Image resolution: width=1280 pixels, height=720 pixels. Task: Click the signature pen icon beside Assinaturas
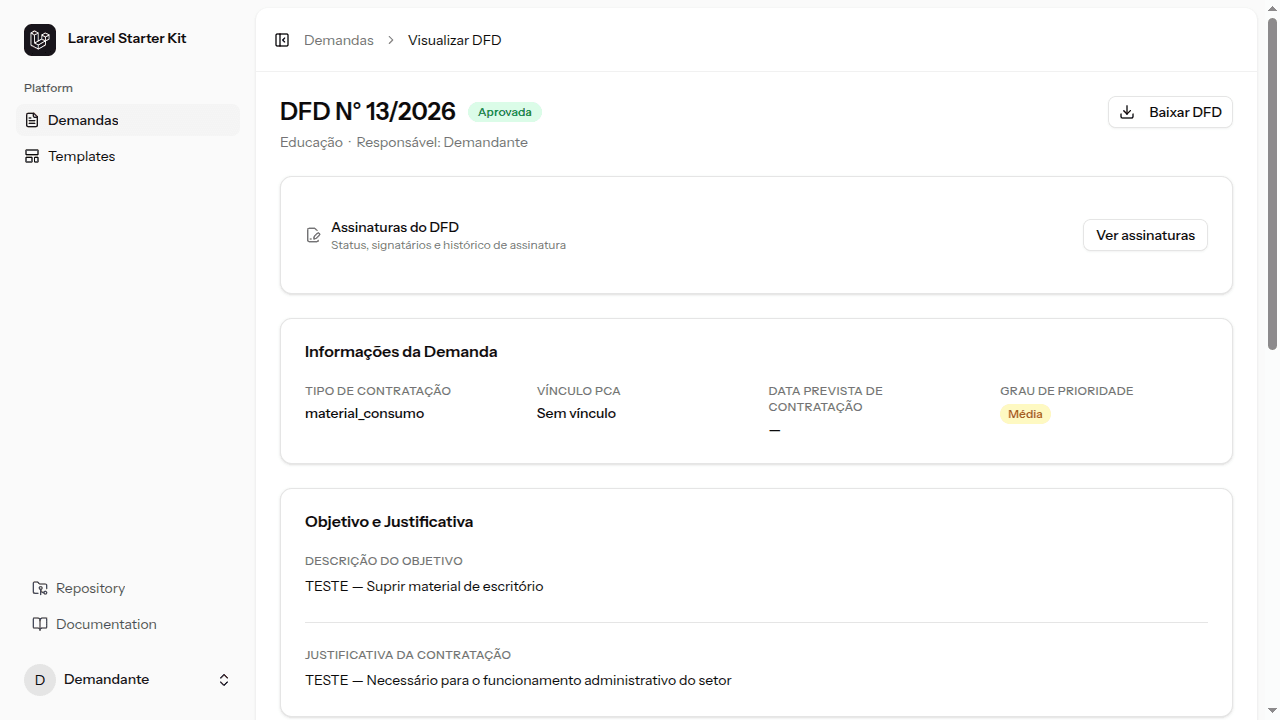(x=313, y=236)
